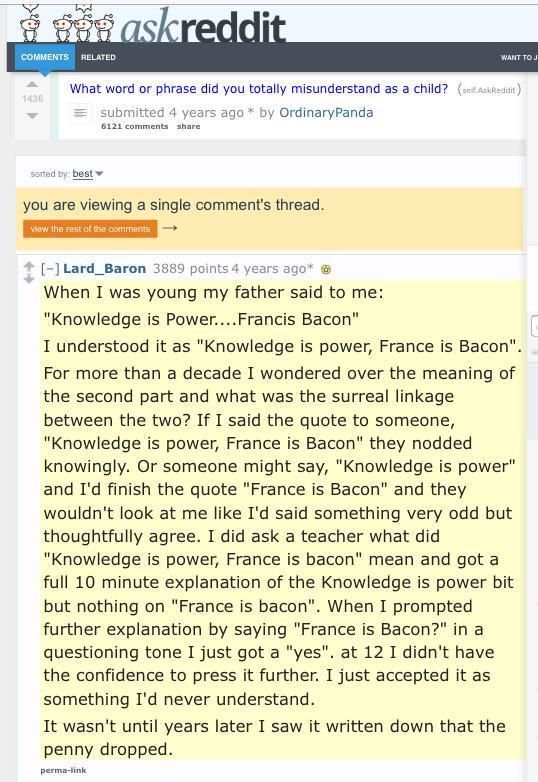The image size is (538, 782).
Task: Click the dropdown arrow next to best
Action: tap(99, 174)
